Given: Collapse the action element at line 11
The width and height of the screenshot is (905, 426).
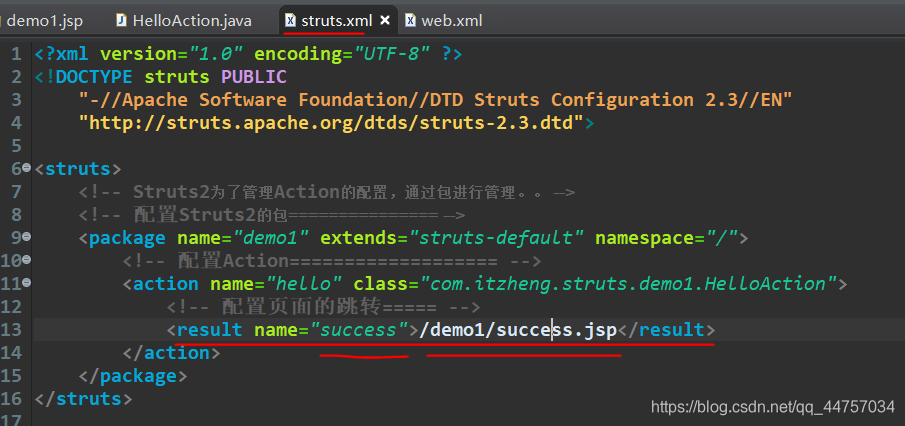Looking at the screenshot, I should (x=26, y=283).
